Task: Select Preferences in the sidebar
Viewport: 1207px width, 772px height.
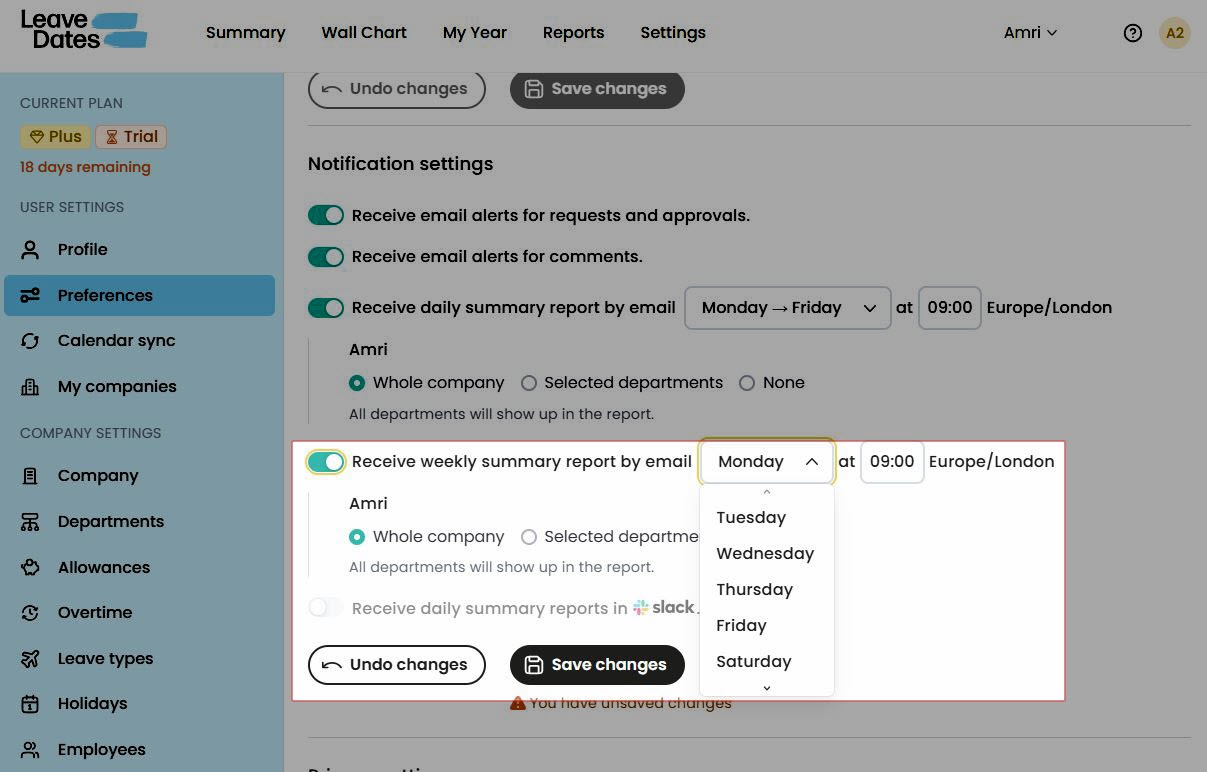Action: (139, 295)
